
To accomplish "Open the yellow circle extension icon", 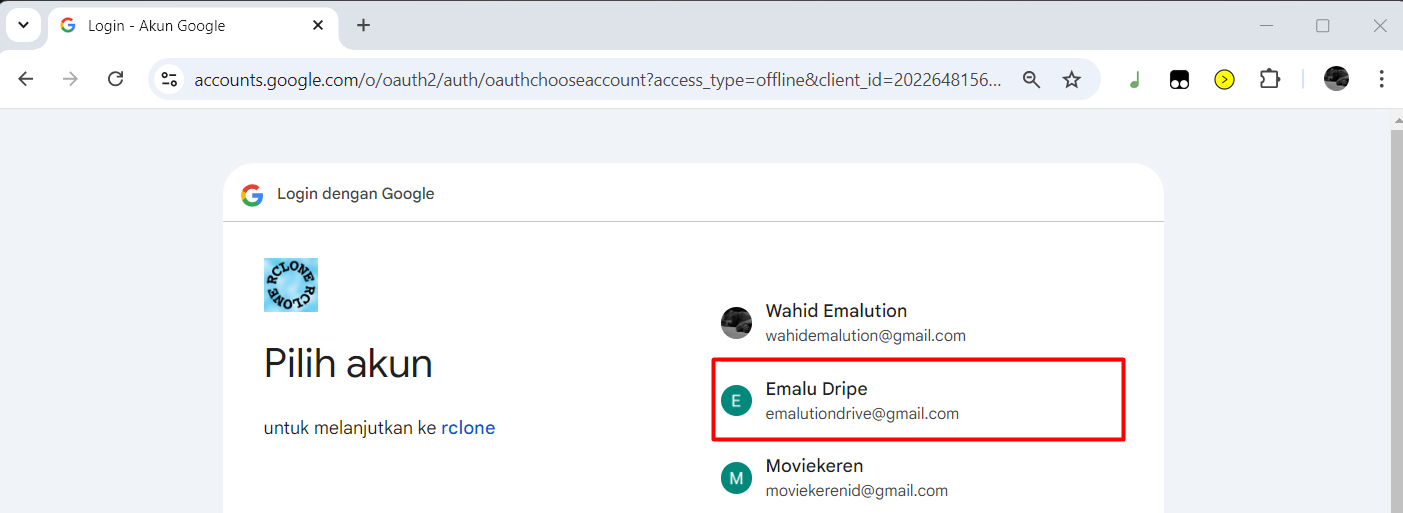I will [1224, 80].
